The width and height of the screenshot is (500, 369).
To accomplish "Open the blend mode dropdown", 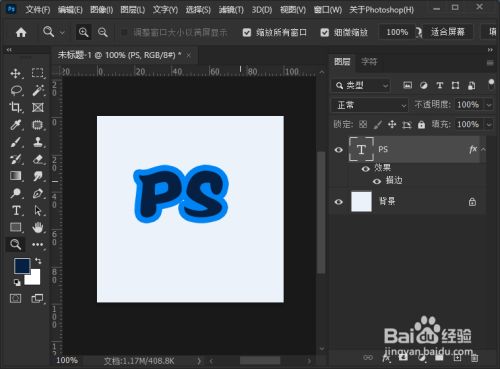I will pyautogui.click(x=369, y=105).
